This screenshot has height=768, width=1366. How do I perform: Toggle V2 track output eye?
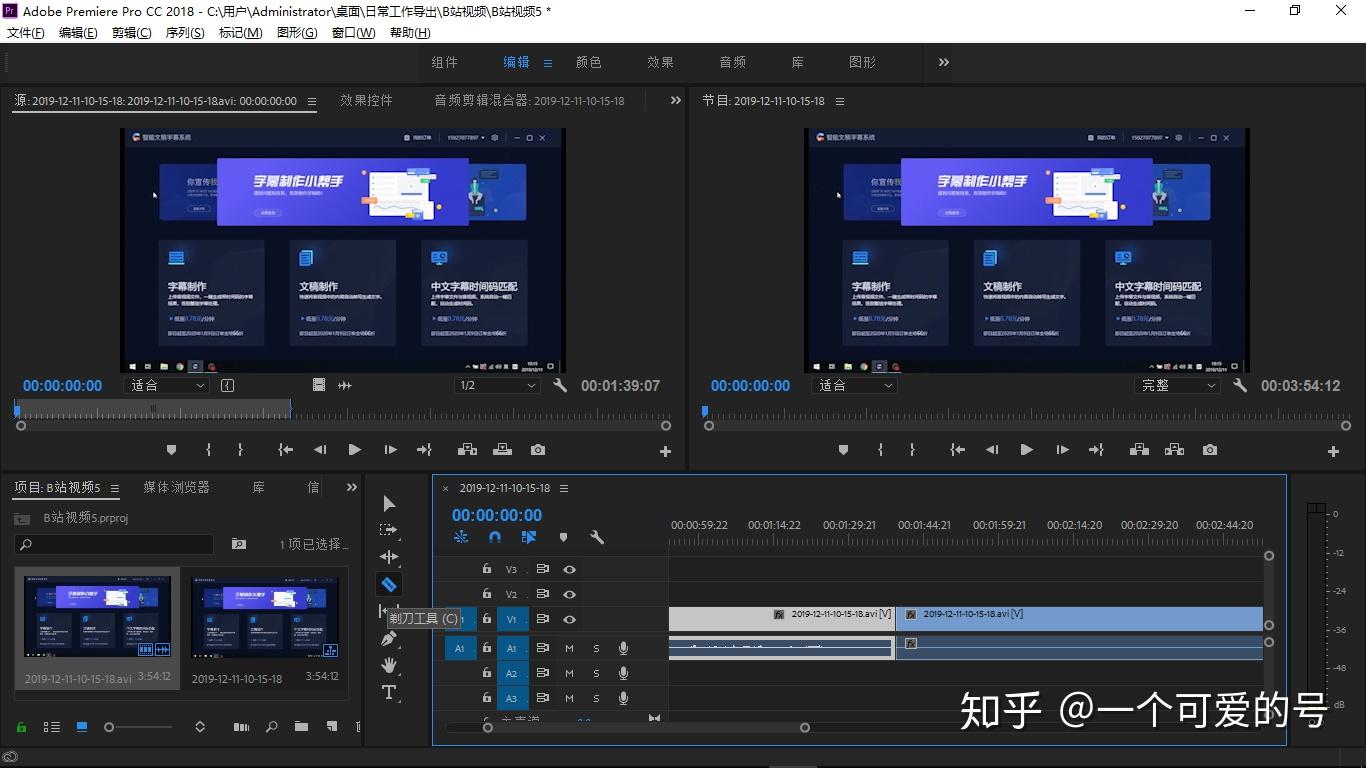point(569,594)
